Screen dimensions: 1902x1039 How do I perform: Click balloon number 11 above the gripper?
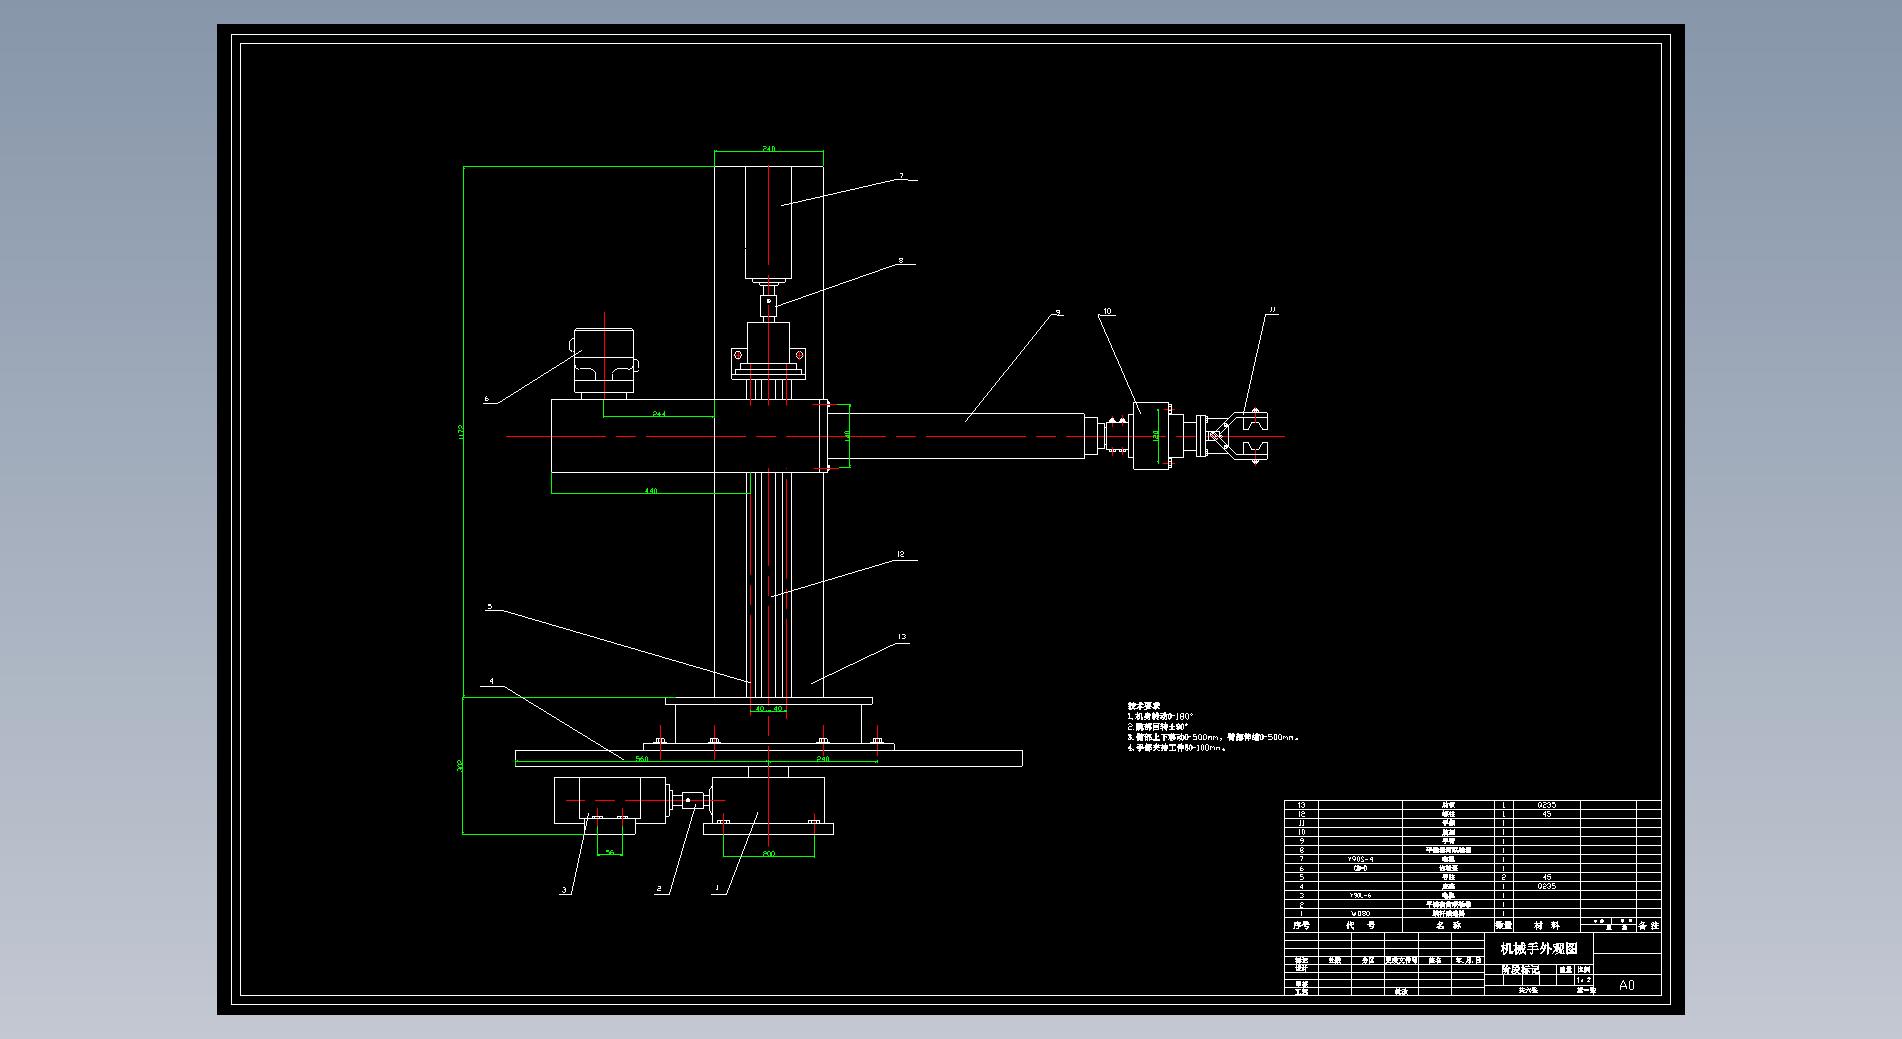pos(1272,311)
